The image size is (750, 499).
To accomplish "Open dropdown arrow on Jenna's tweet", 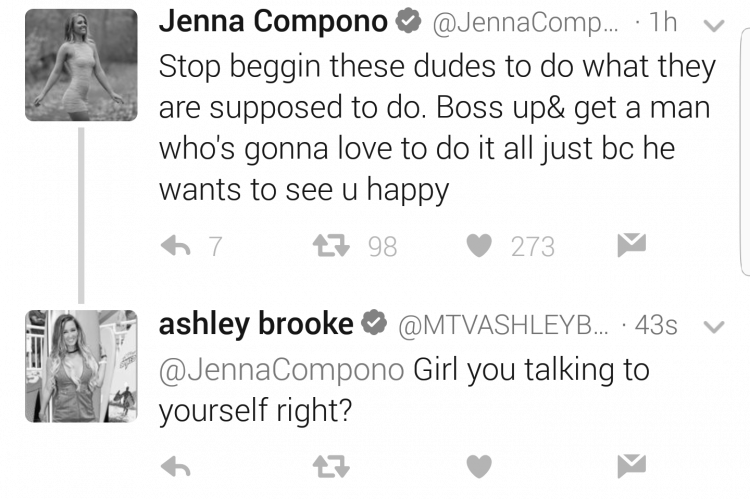I will click(714, 25).
